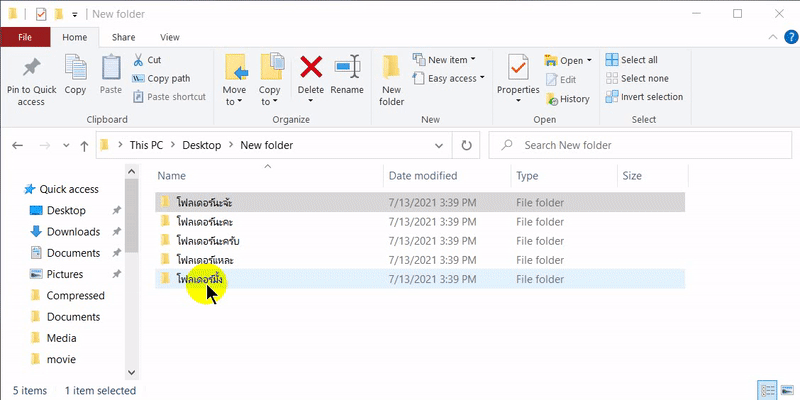Click the Edit ribbon button

click(561, 80)
